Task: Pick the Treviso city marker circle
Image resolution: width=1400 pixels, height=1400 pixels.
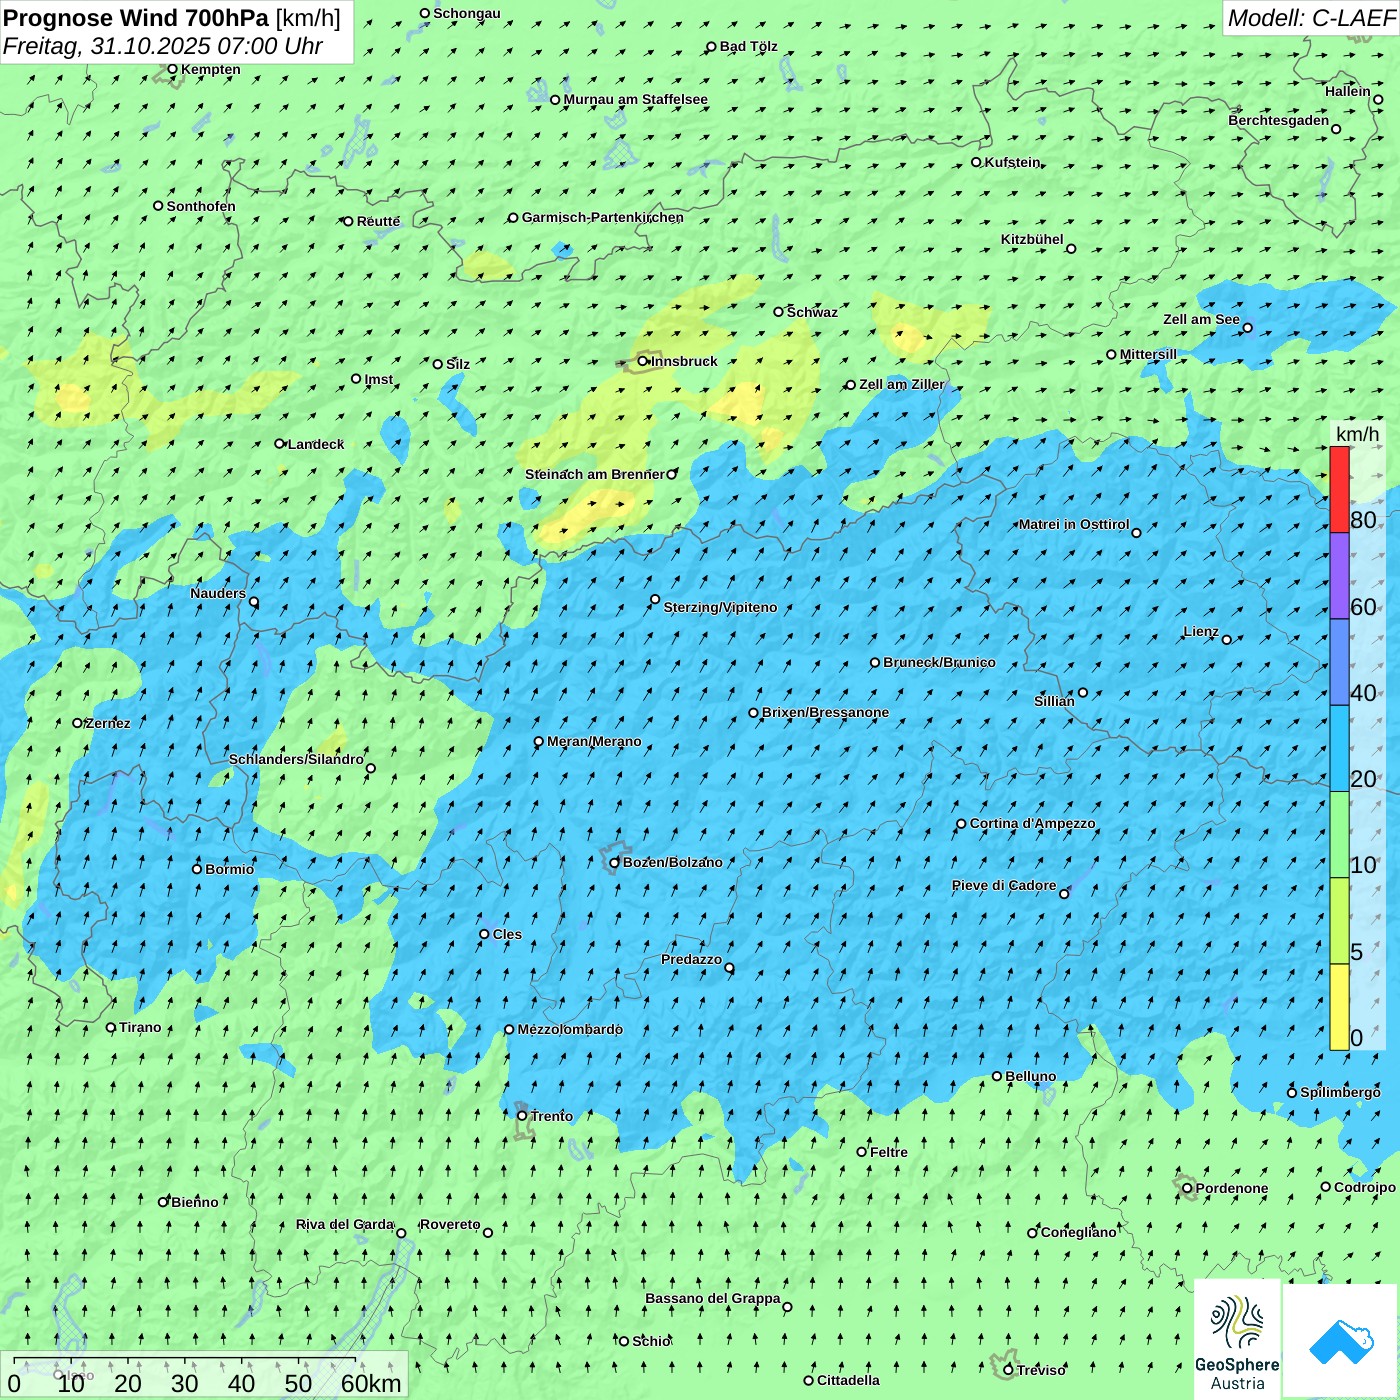Action: [x=1008, y=1370]
